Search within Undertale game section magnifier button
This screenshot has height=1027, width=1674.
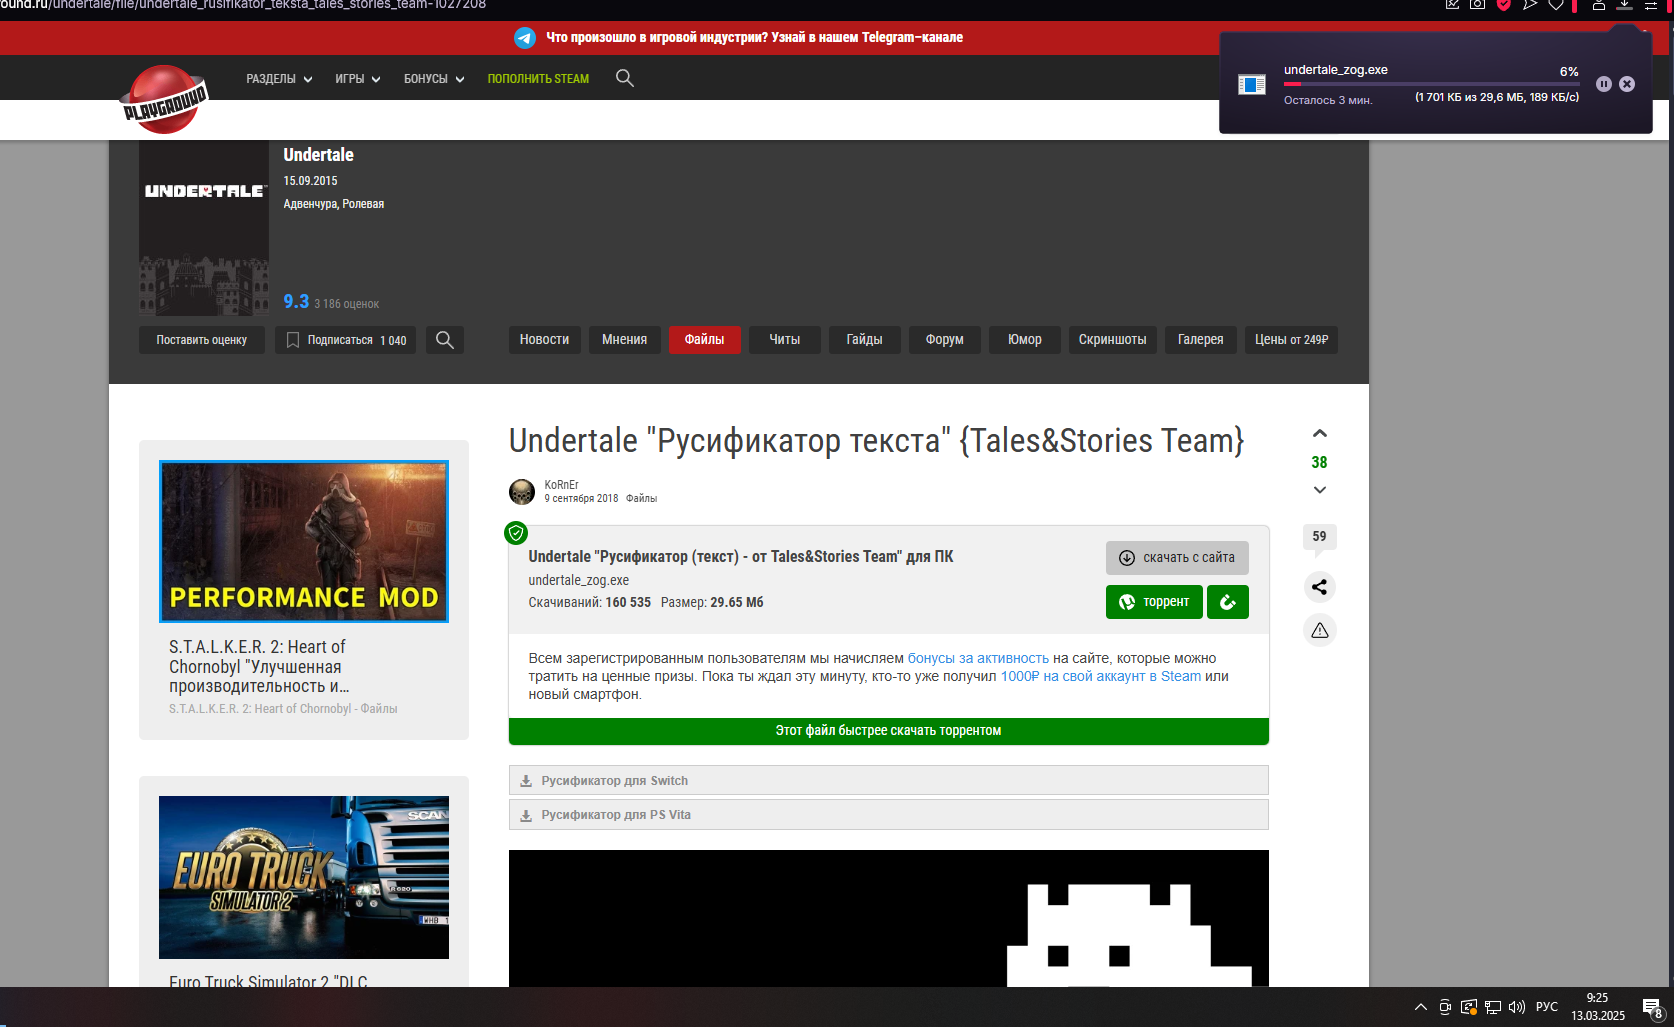445,340
